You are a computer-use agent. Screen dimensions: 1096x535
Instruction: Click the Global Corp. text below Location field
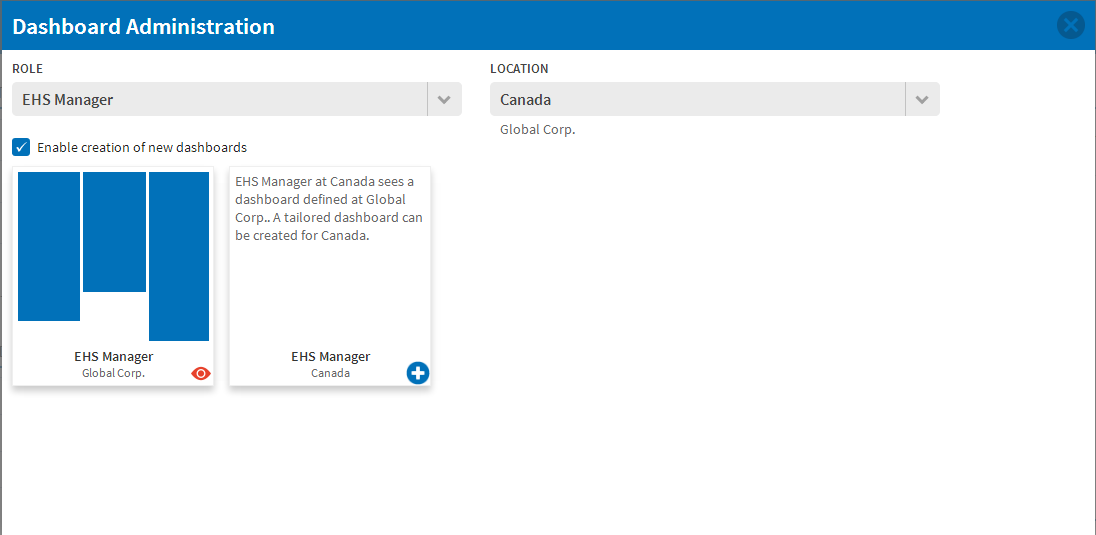[538, 130]
